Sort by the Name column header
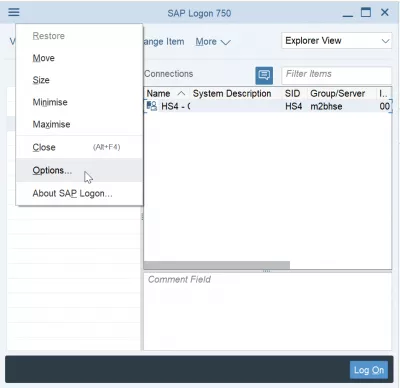400x388 pixels. (166, 93)
